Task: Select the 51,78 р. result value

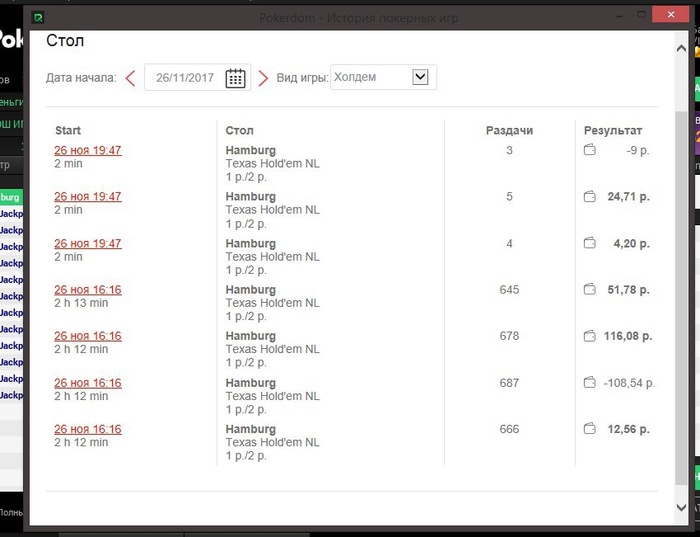Action: 629,290
